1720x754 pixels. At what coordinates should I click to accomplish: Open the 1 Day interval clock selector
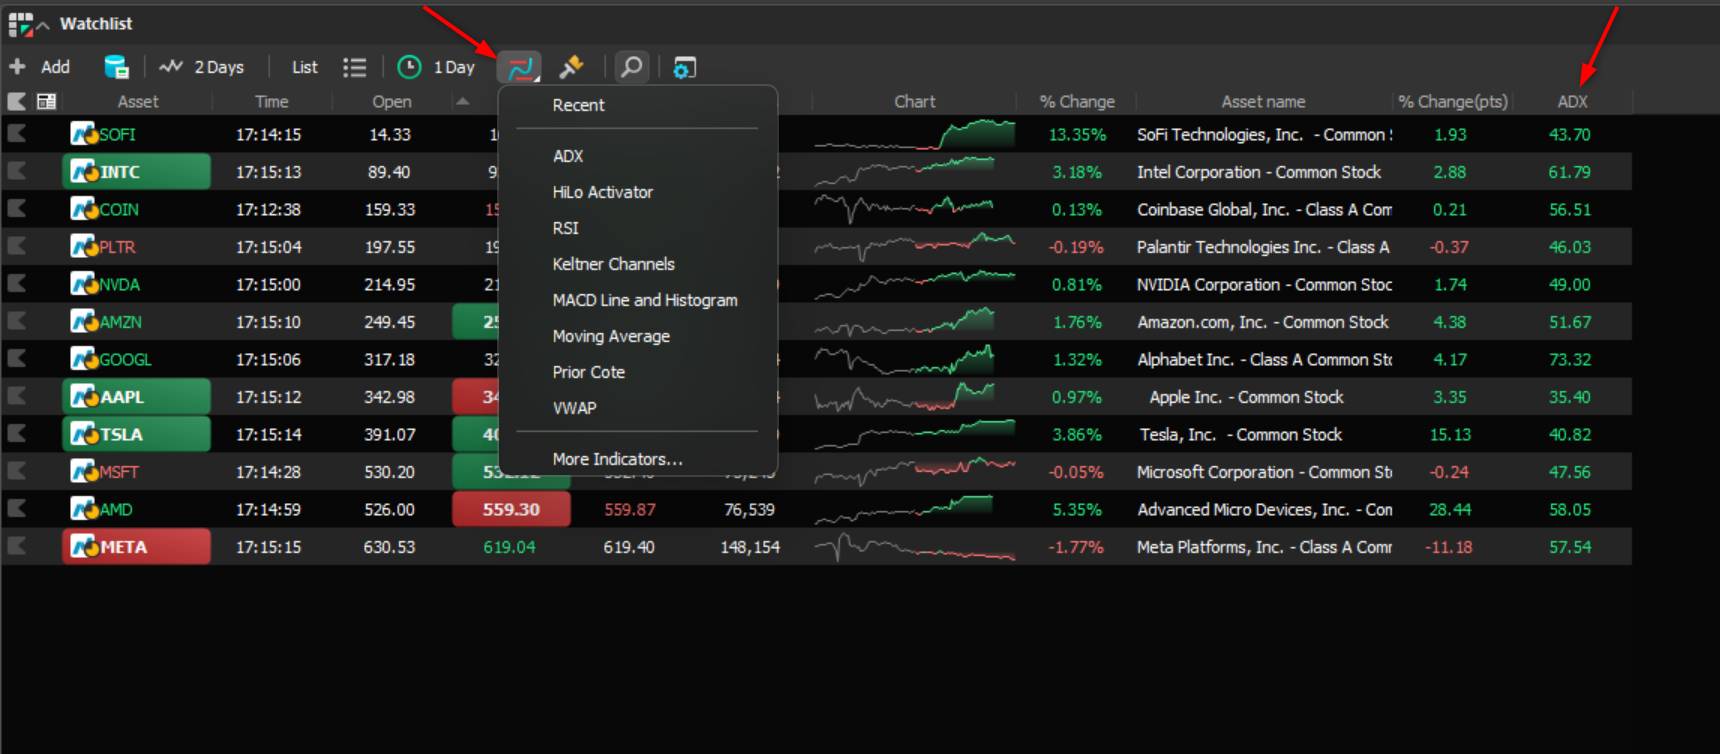click(436, 67)
